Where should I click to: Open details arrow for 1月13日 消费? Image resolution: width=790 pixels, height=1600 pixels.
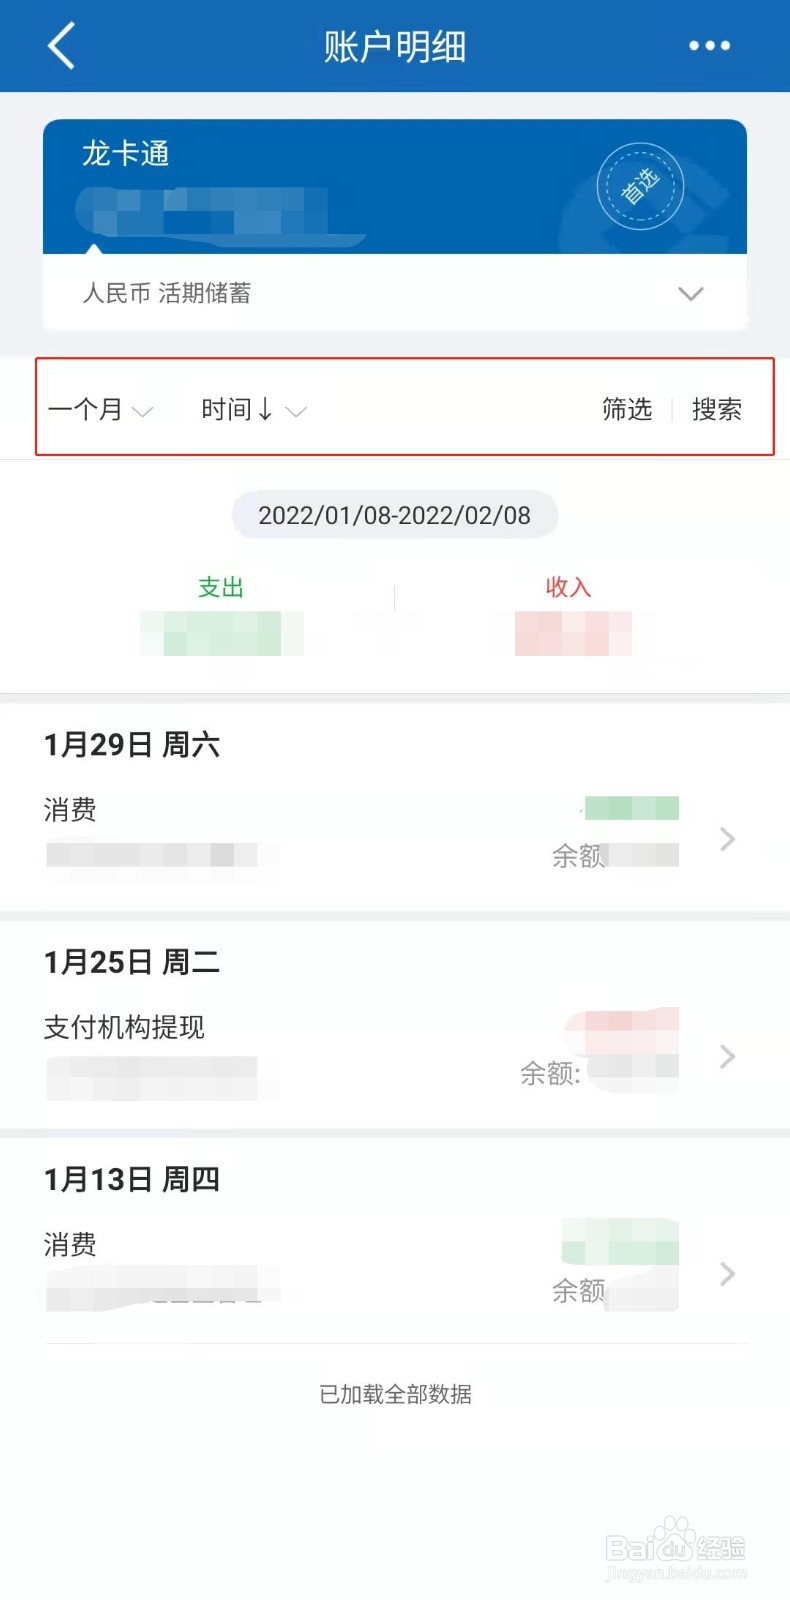point(727,1273)
